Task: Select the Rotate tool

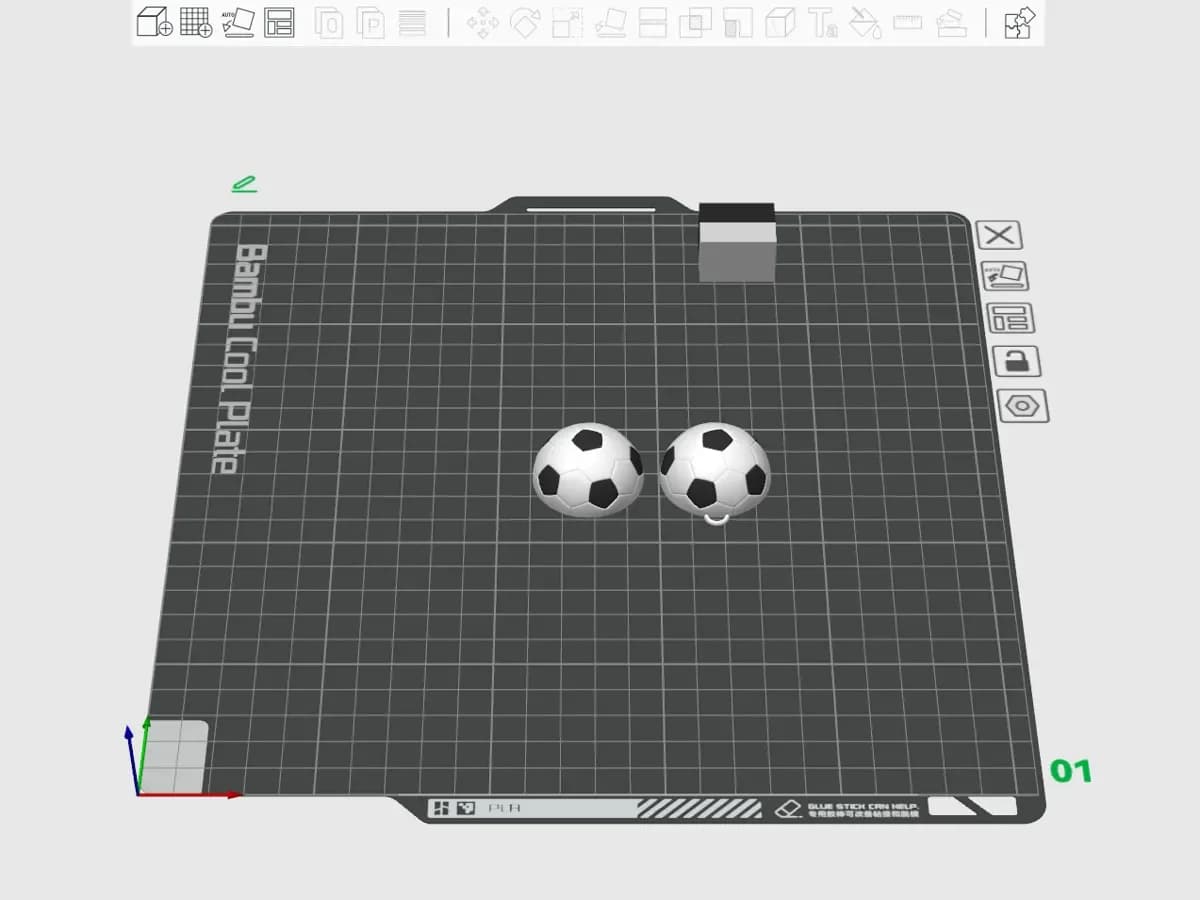Action: tap(525, 22)
